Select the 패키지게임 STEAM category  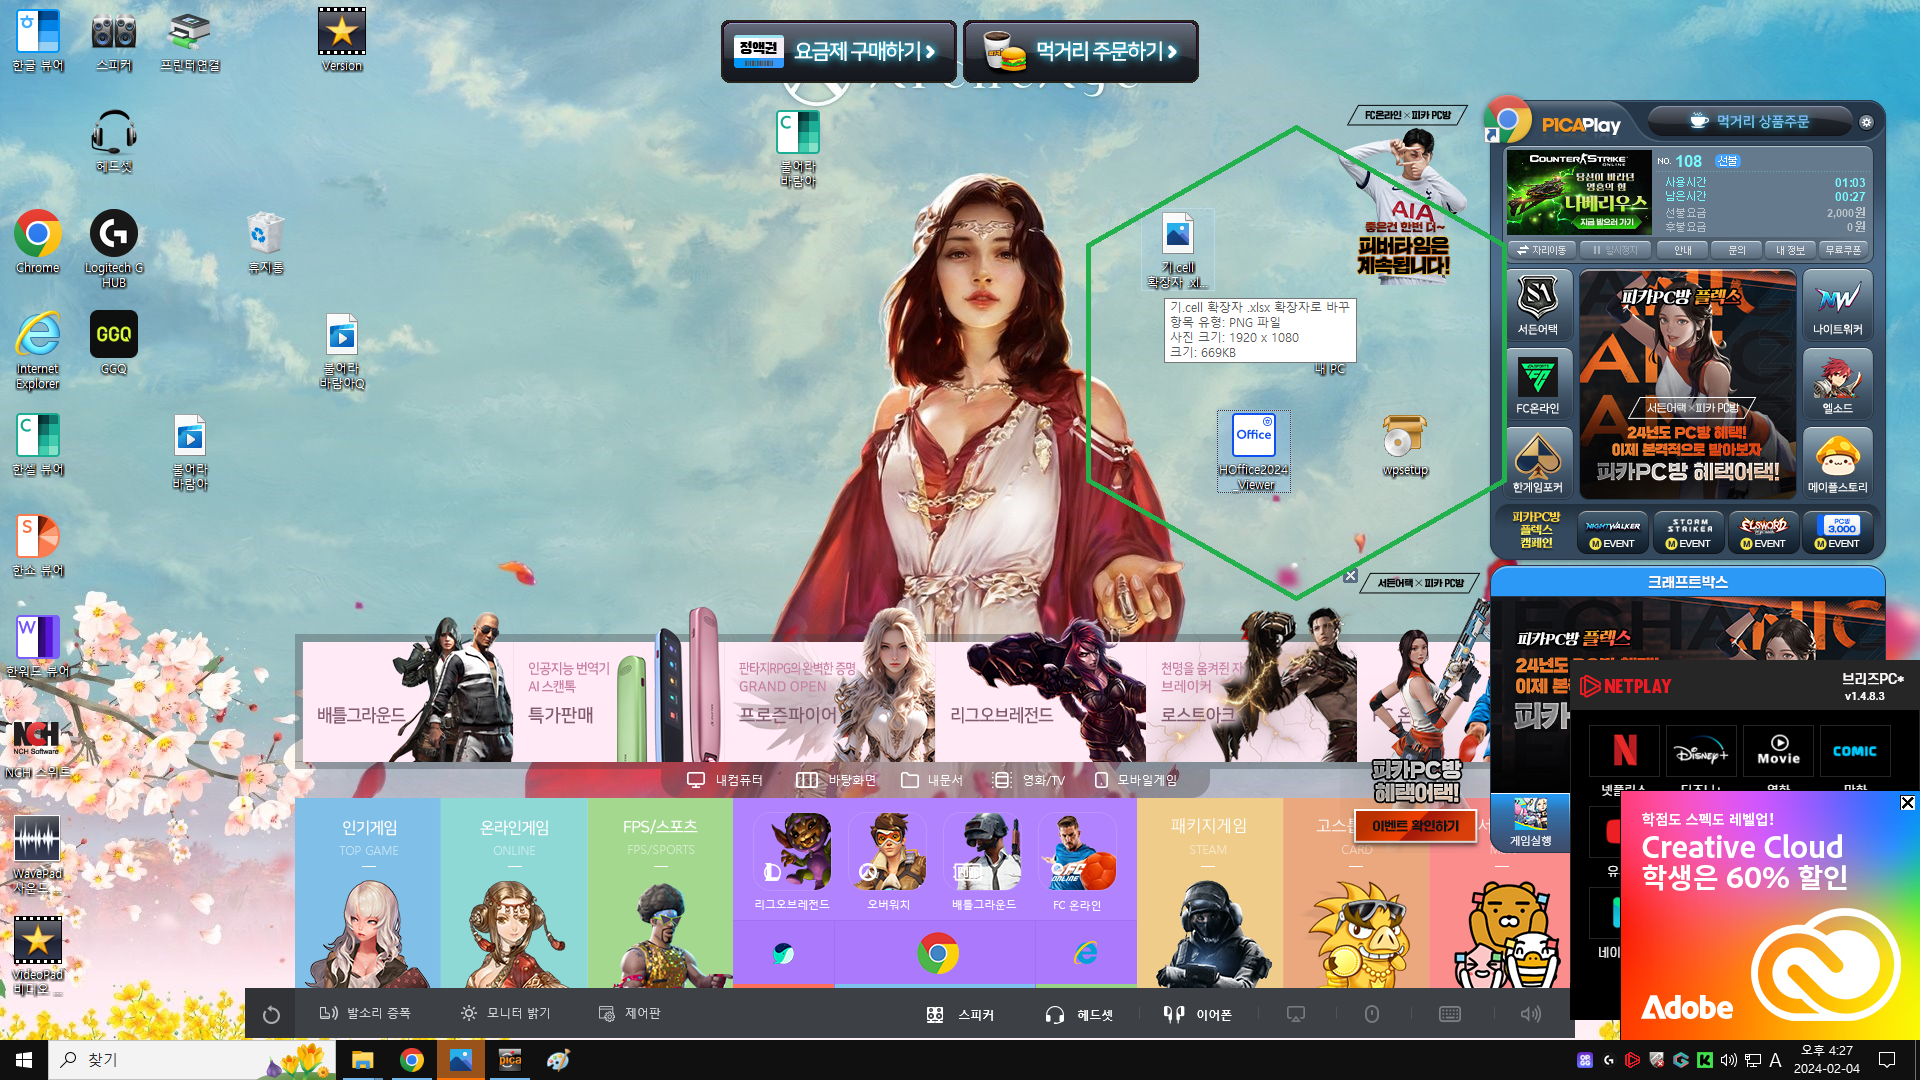(x=1209, y=893)
